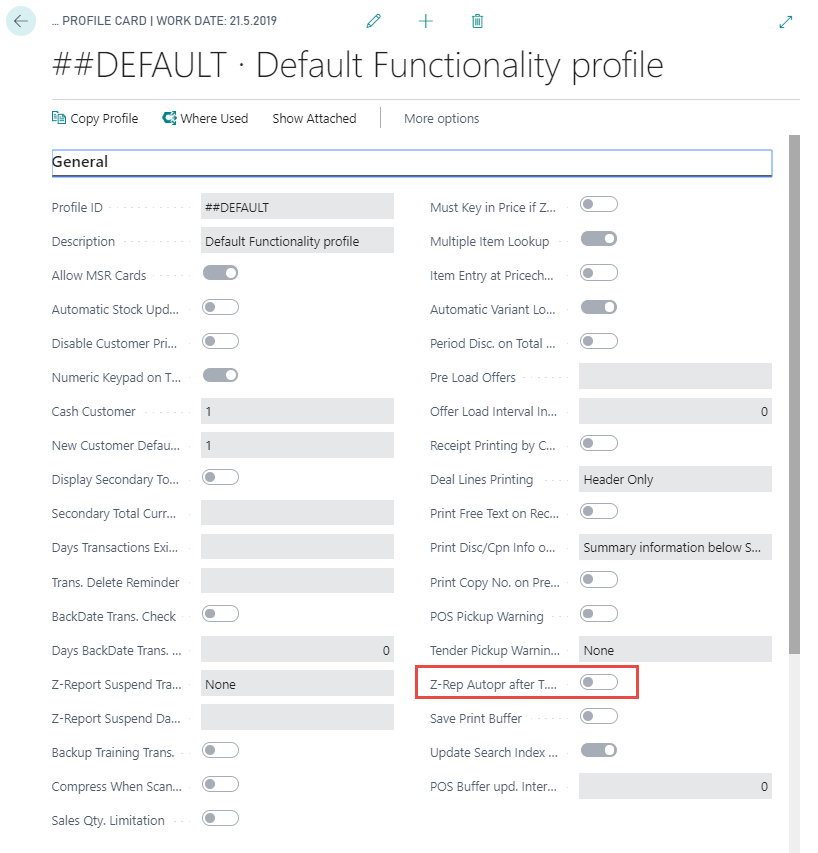Enable Save Print Buffer switch
818x853 pixels.
599,716
